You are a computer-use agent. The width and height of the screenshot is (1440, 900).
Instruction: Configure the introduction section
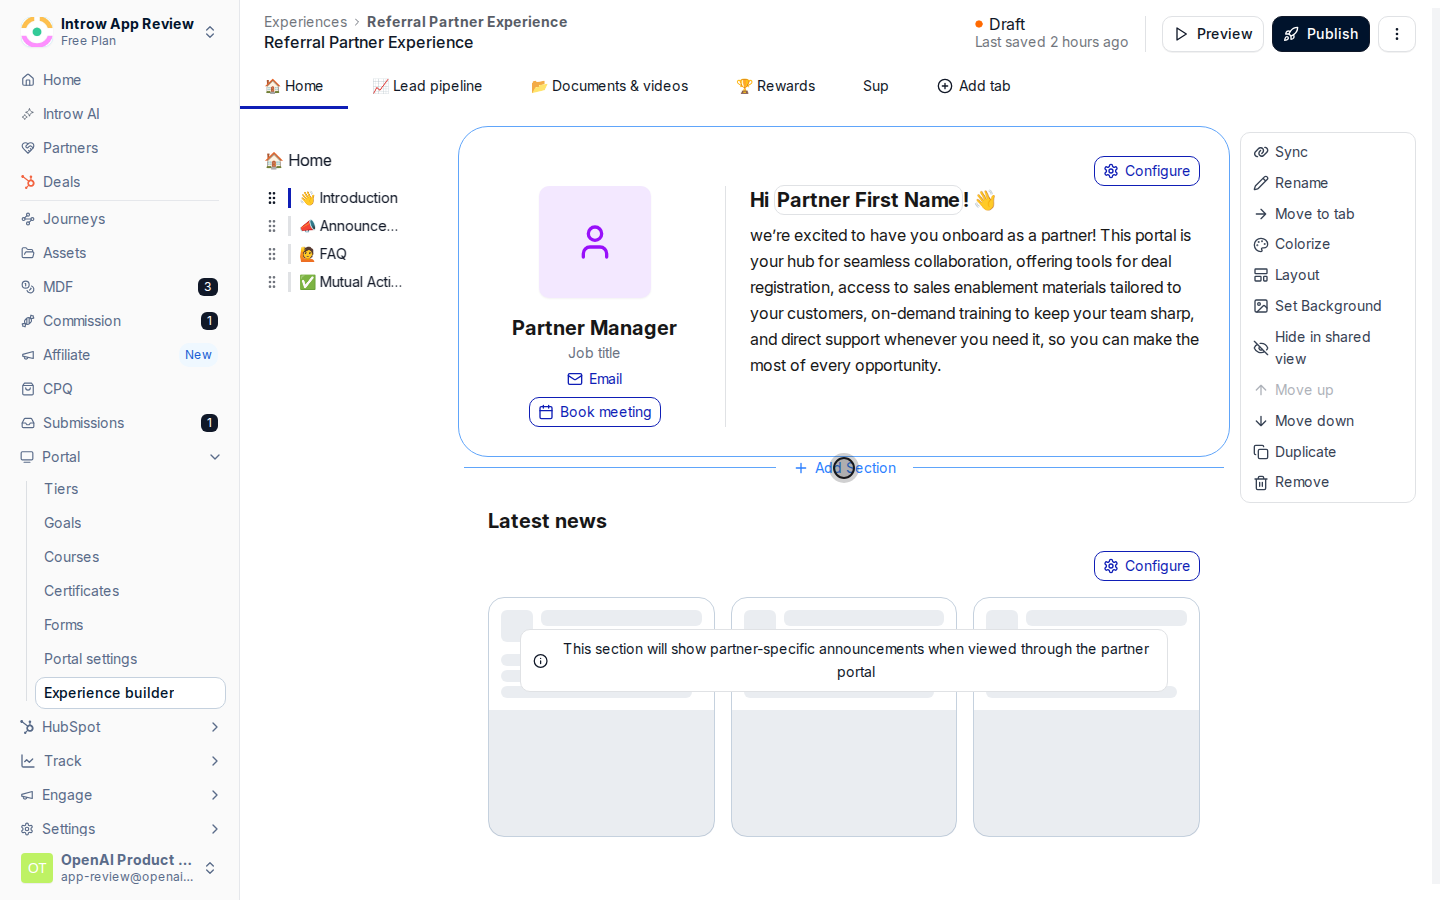[x=1147, y=171]
